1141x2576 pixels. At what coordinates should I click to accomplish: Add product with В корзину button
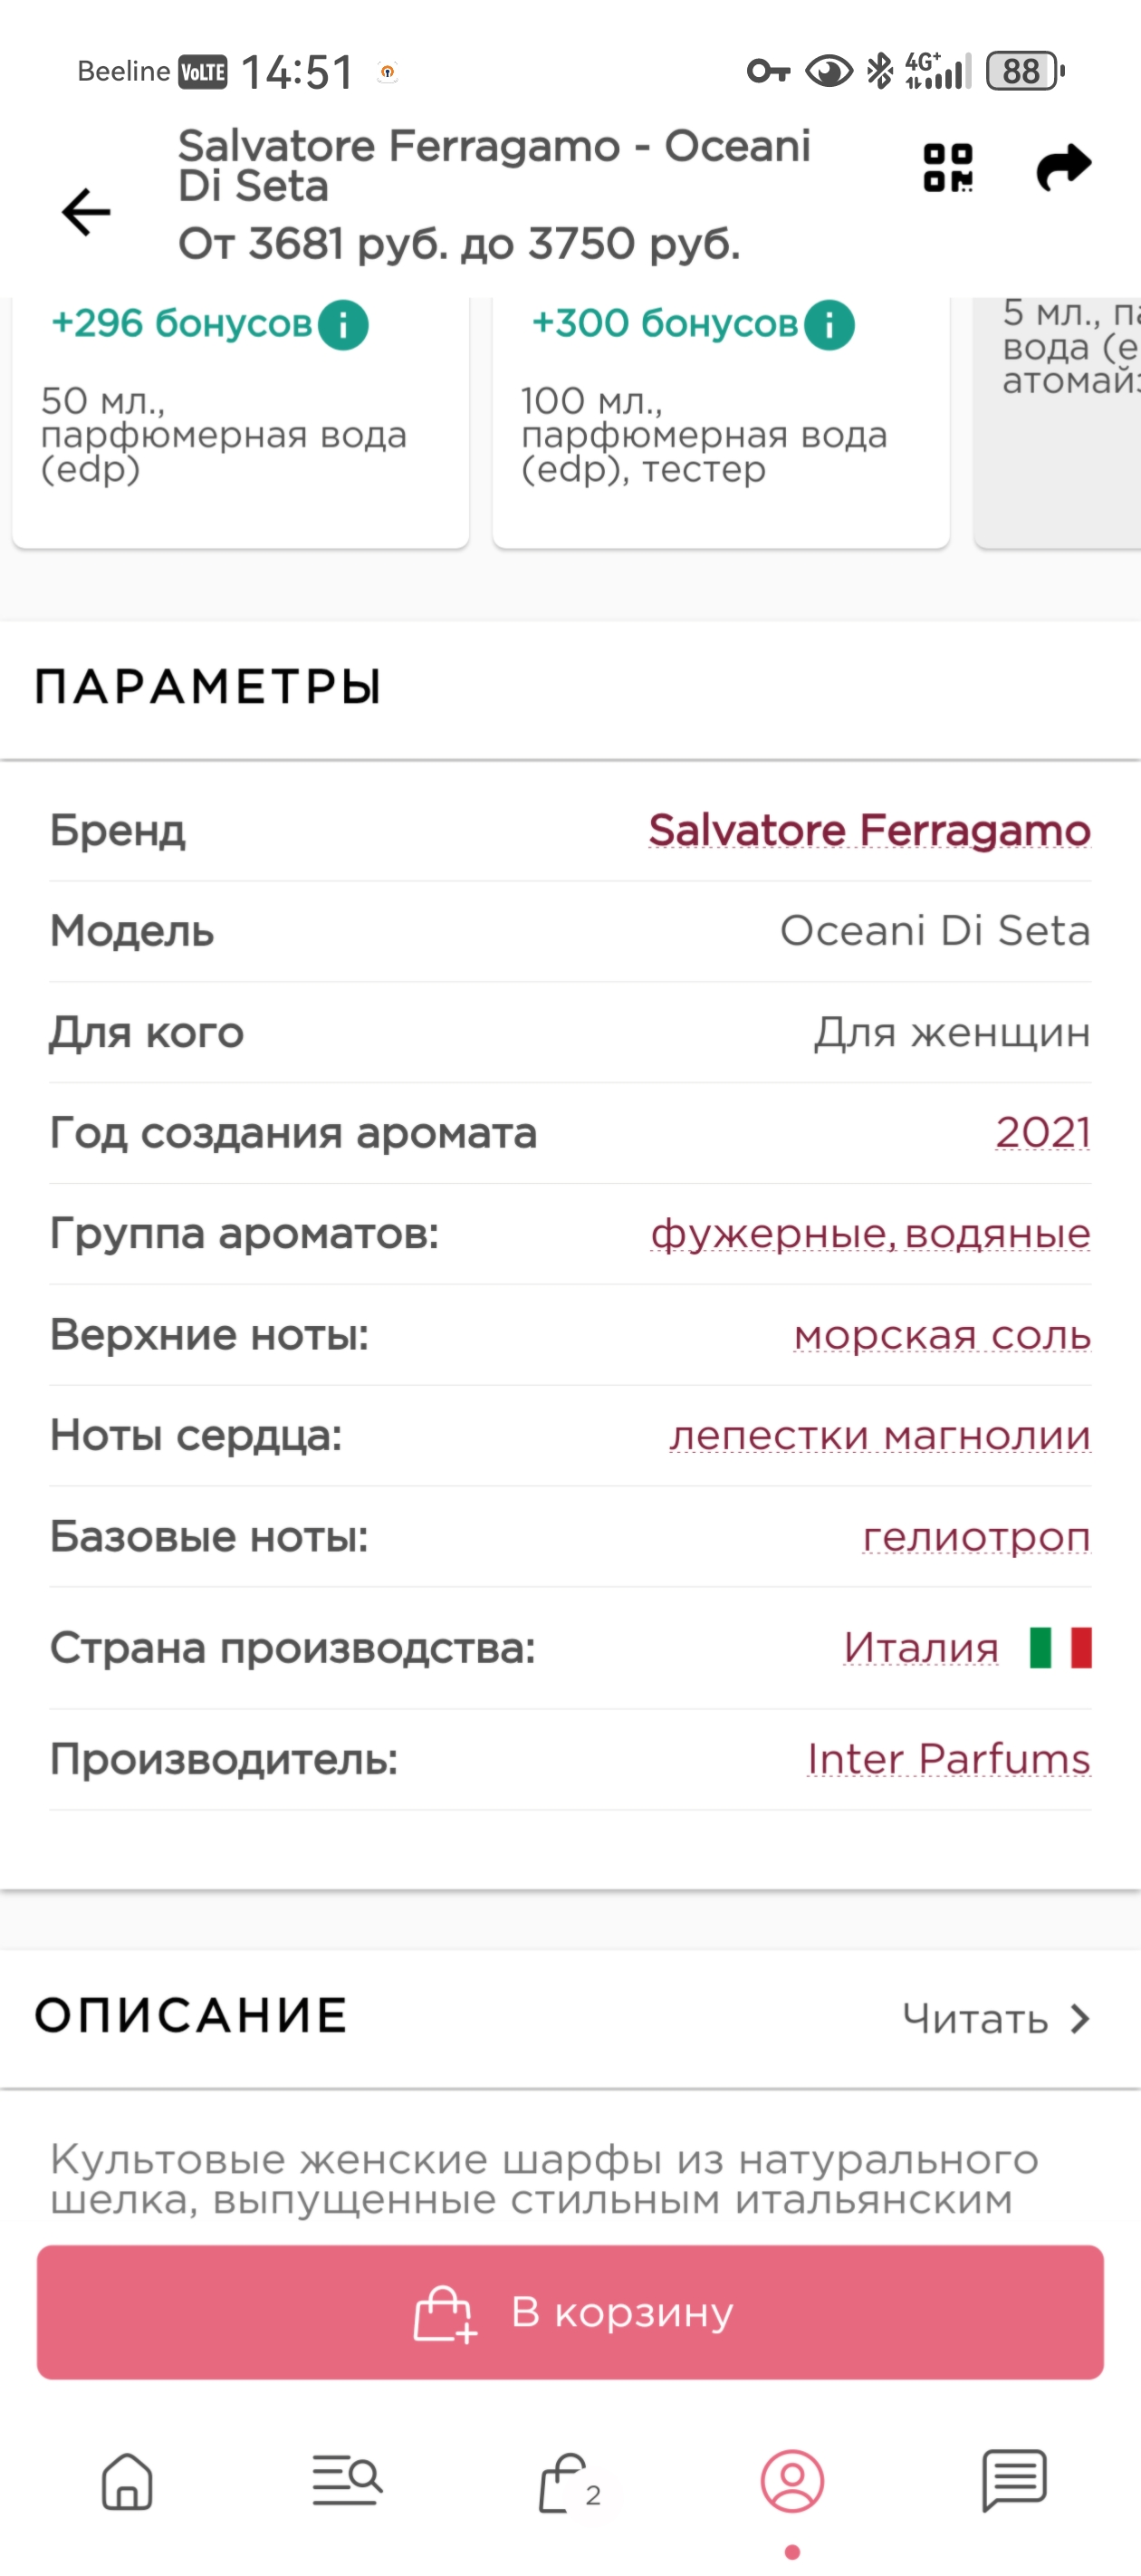(x=570, y=2312)
